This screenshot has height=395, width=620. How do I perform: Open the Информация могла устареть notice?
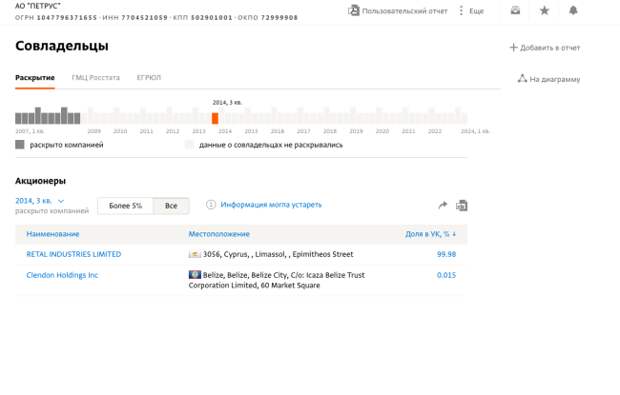pyautogui.click(x=271, y=205)
